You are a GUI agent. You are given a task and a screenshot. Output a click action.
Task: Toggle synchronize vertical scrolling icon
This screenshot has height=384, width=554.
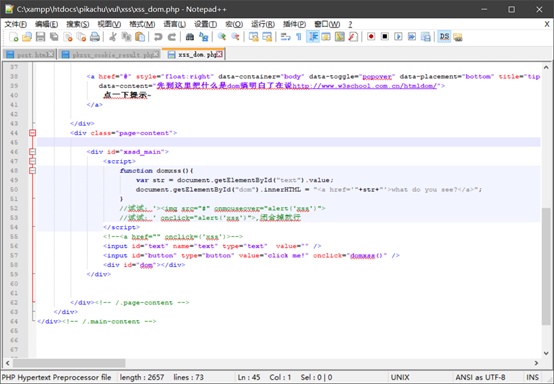(253, 37)
